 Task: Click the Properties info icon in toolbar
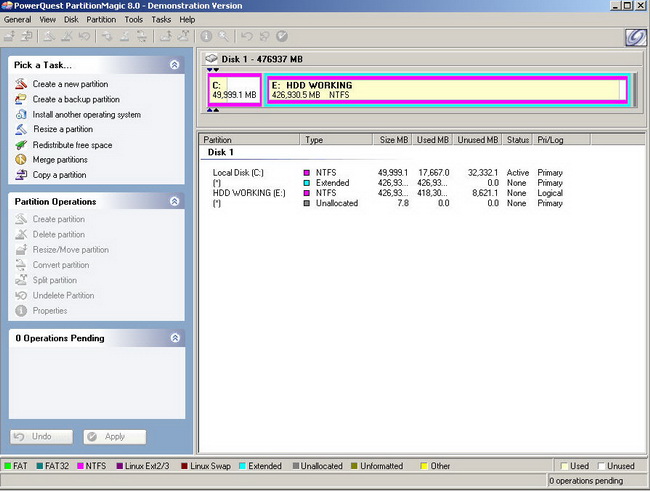coord(206,36)
